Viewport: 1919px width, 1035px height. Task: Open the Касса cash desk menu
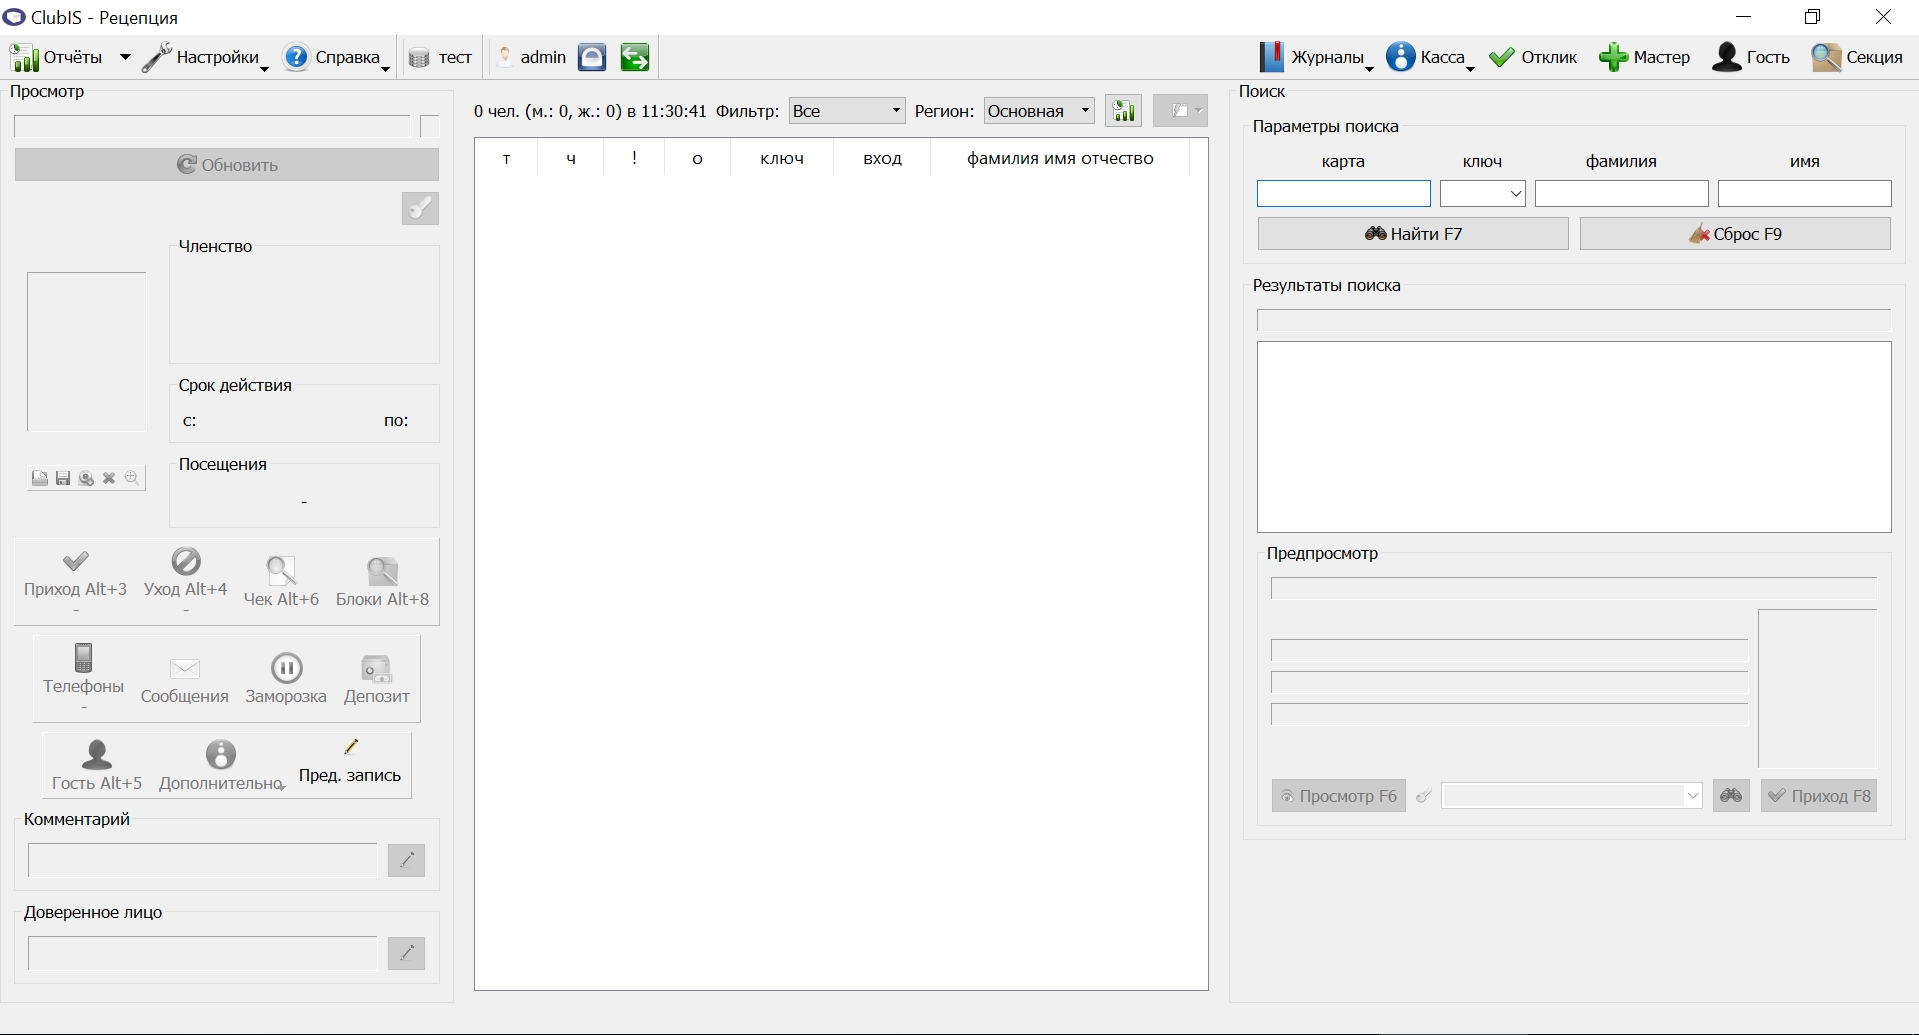point(1430,58)
